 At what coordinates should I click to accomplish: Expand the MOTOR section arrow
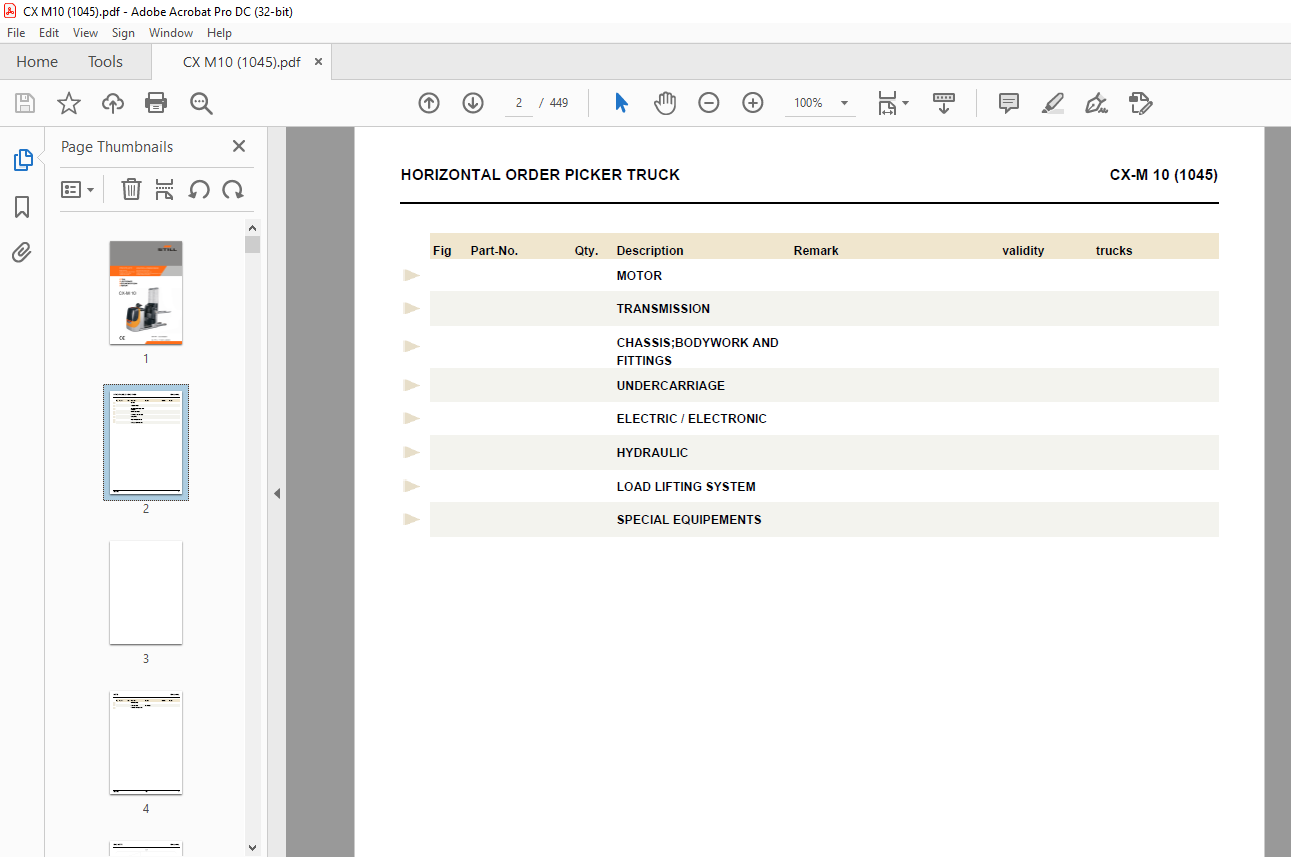(x=411, y=276)
